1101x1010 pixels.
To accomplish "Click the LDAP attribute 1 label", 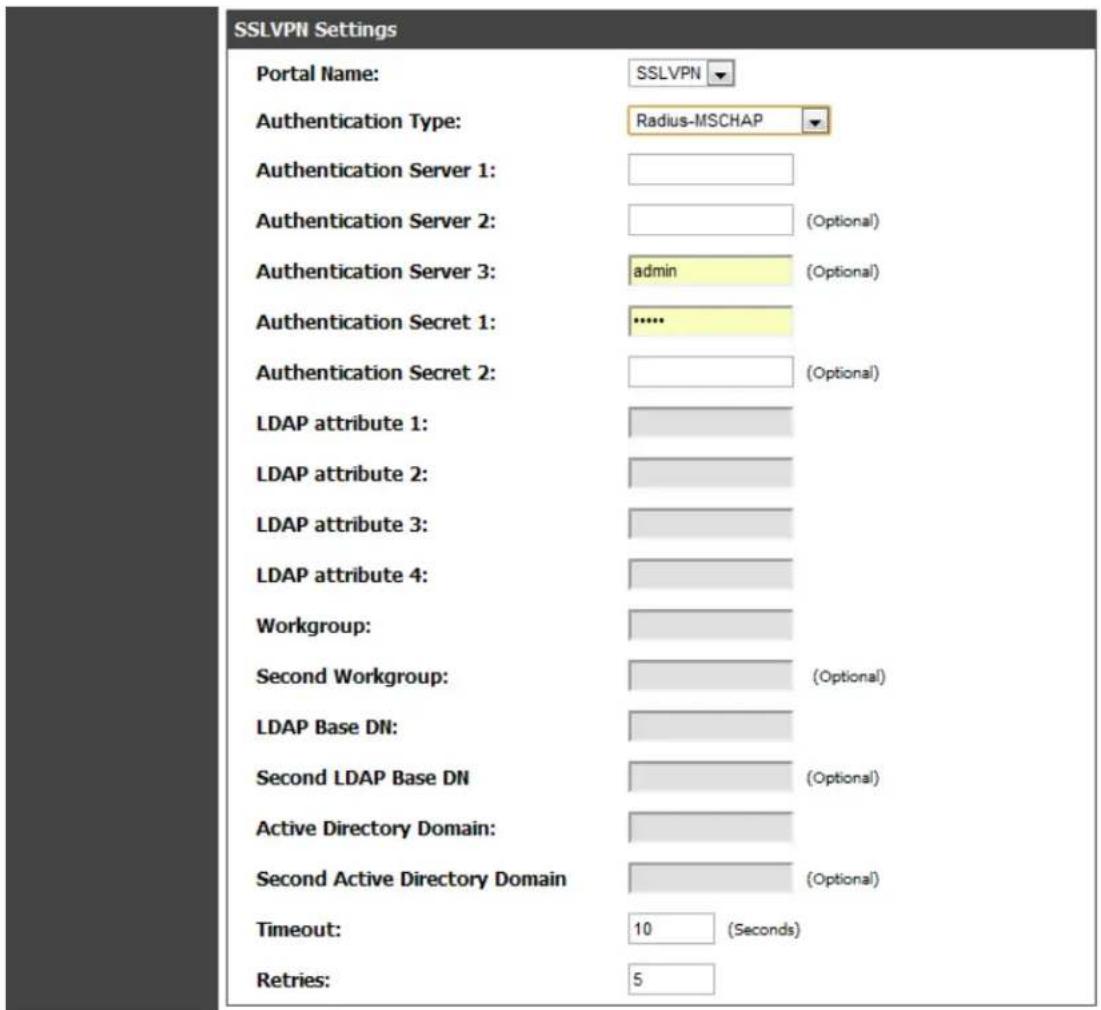I will [342, 424].
